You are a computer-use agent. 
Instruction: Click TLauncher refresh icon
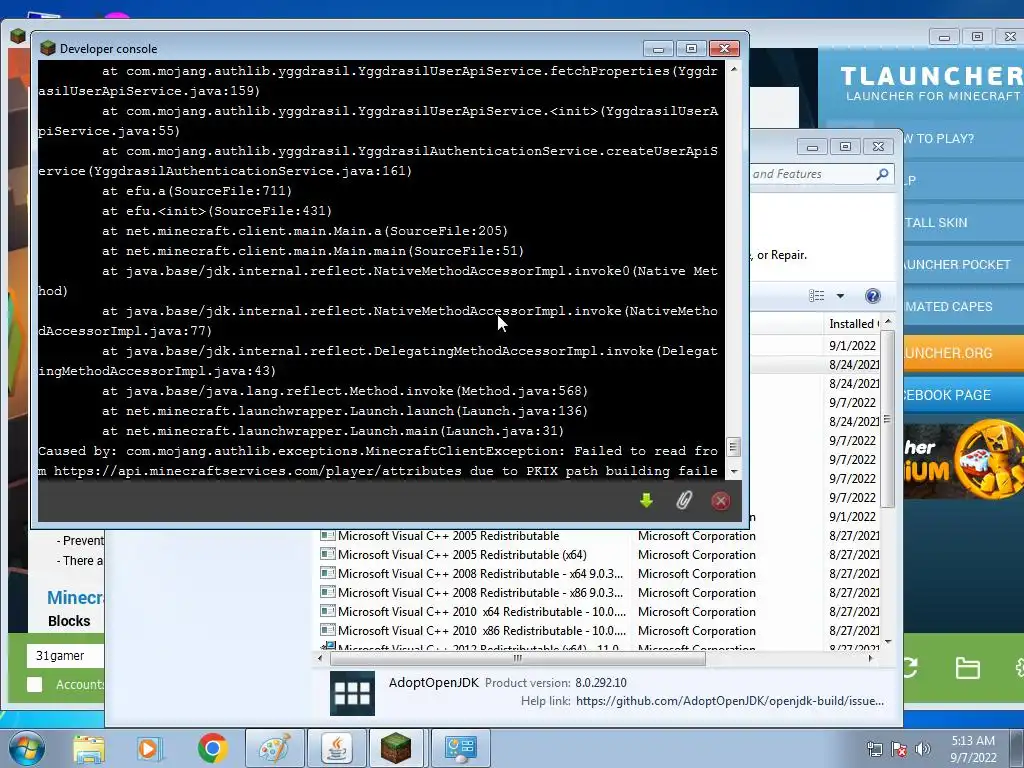(910, 667)
